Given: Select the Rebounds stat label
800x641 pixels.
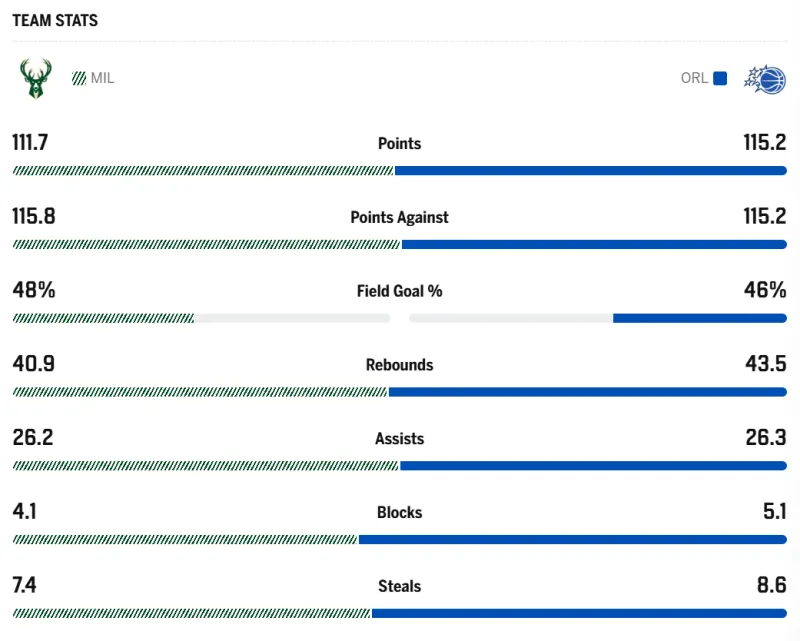Looking at the screenshot, I should (x=399, y=365).
